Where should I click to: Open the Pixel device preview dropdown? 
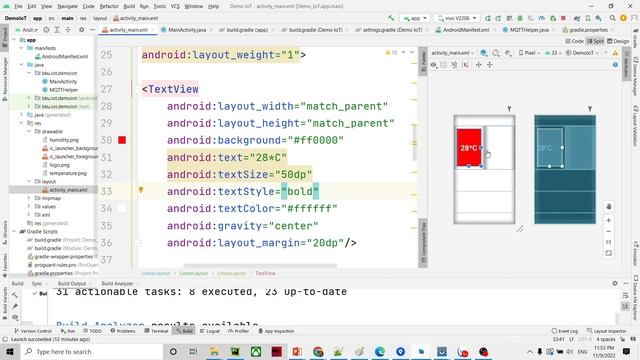click(529, 53)
